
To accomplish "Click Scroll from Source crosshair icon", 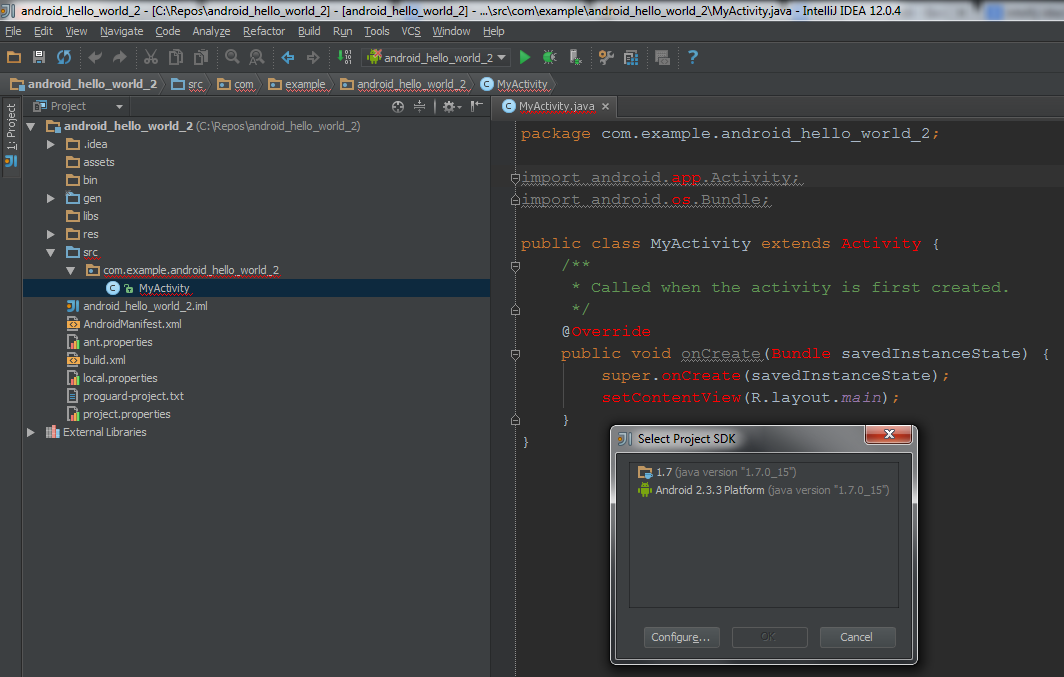I will pos(398,107).
